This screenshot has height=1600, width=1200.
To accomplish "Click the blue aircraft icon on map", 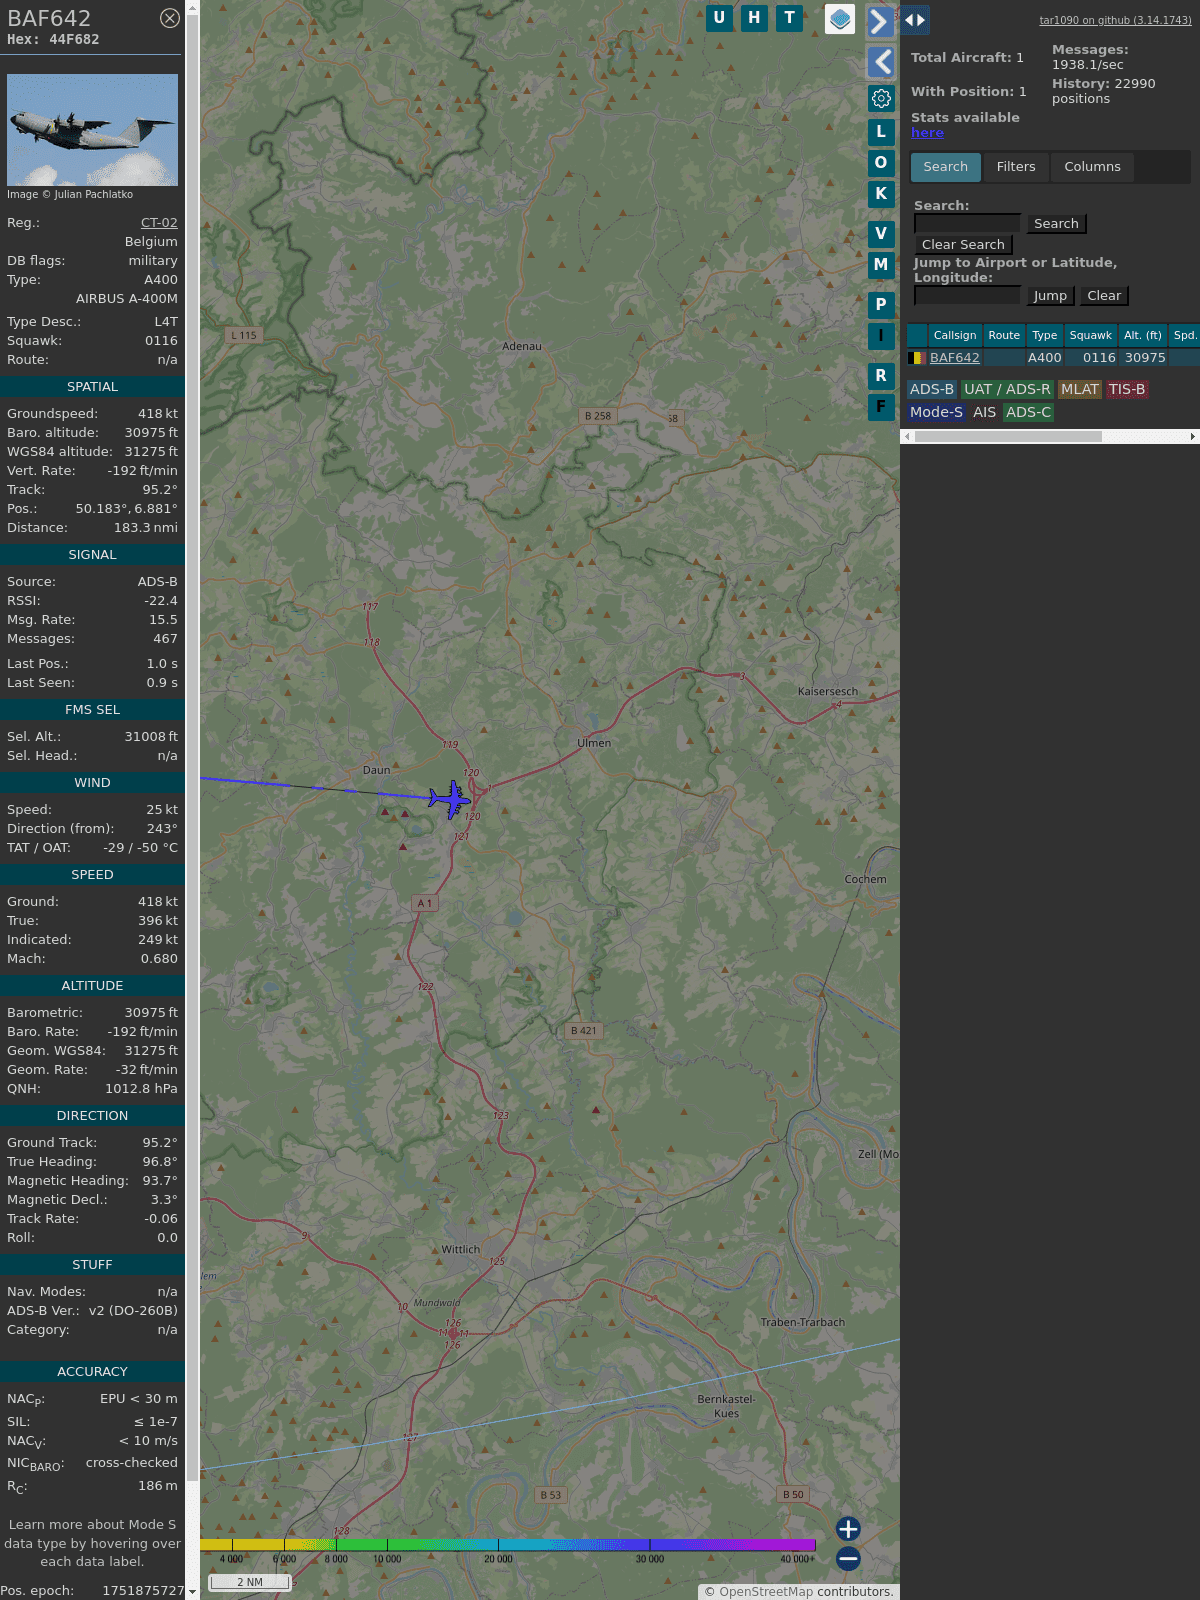I will click(x=451, y=799).
